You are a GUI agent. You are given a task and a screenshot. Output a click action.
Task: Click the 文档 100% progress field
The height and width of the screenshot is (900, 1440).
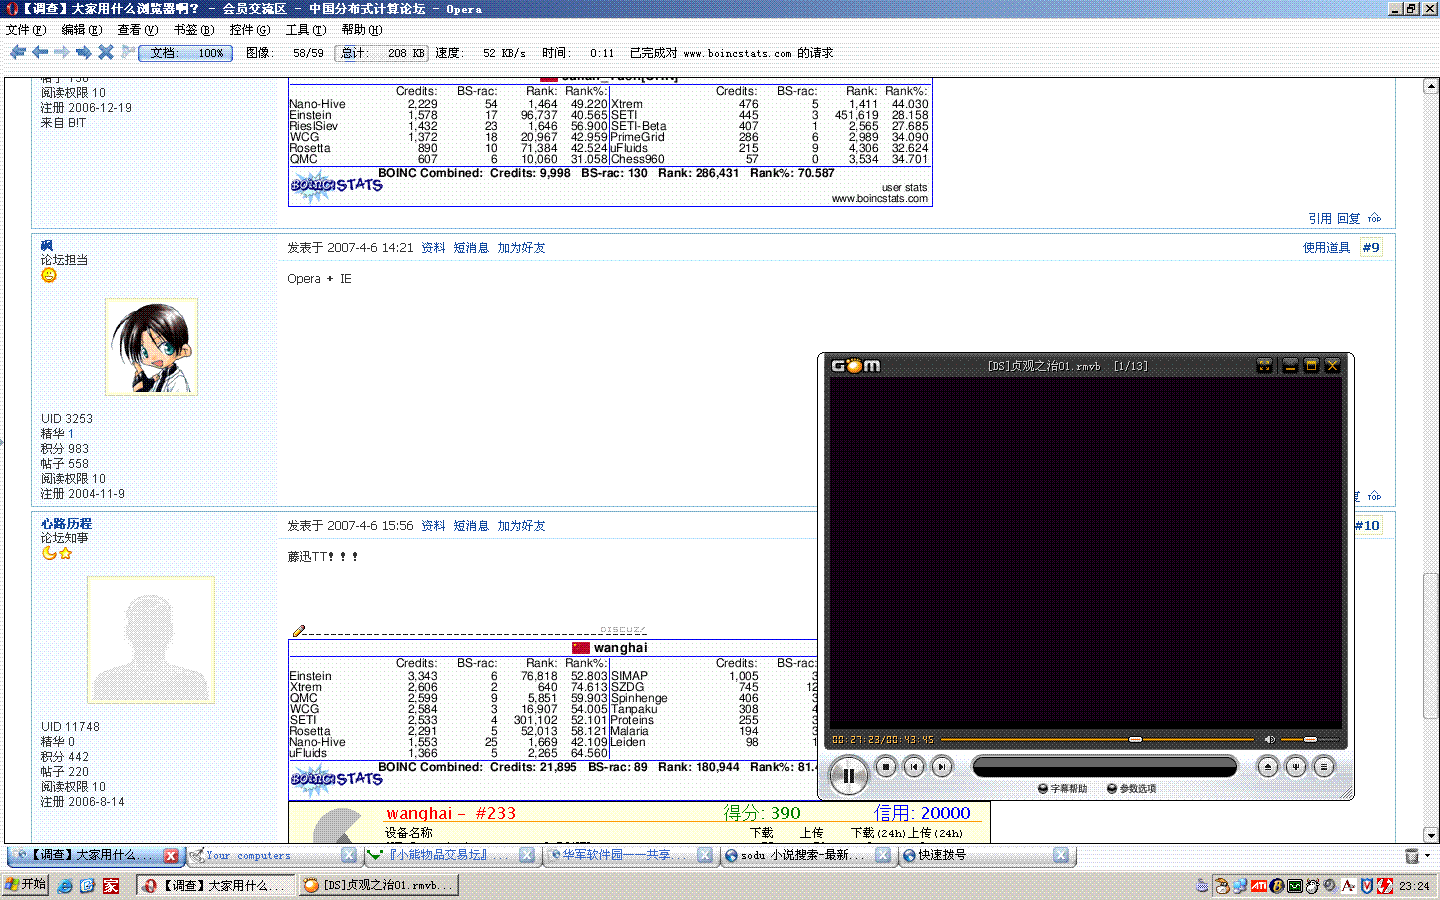(185, 53)
